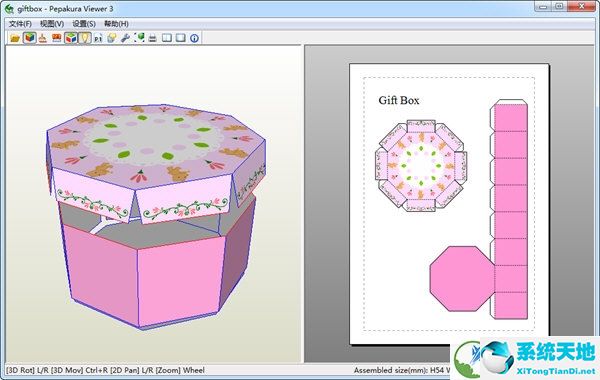600x380 pixels.
Task: Click the P.1 page number icon
Action: [x=98, y=38]
